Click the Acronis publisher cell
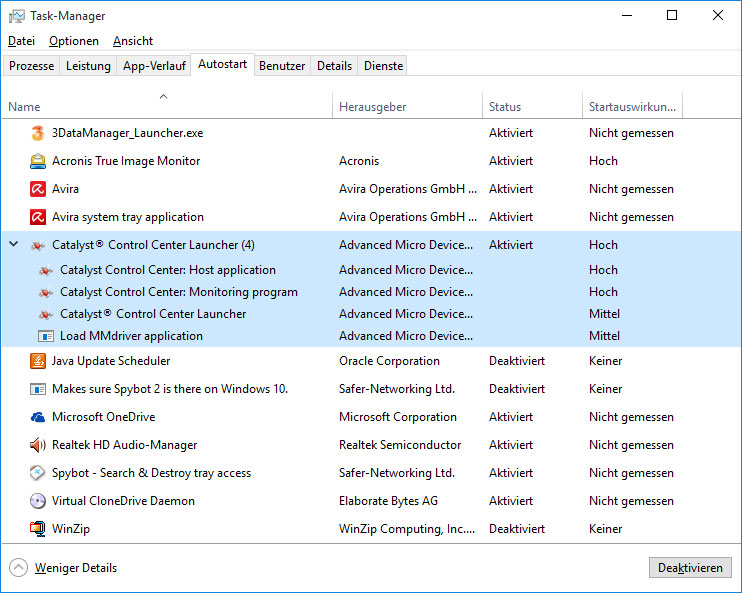 359,161
